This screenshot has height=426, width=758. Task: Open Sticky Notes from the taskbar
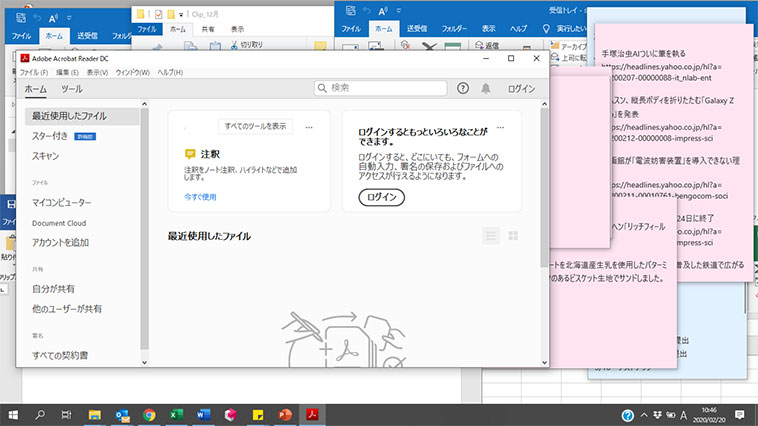click(x=258, y=415)
